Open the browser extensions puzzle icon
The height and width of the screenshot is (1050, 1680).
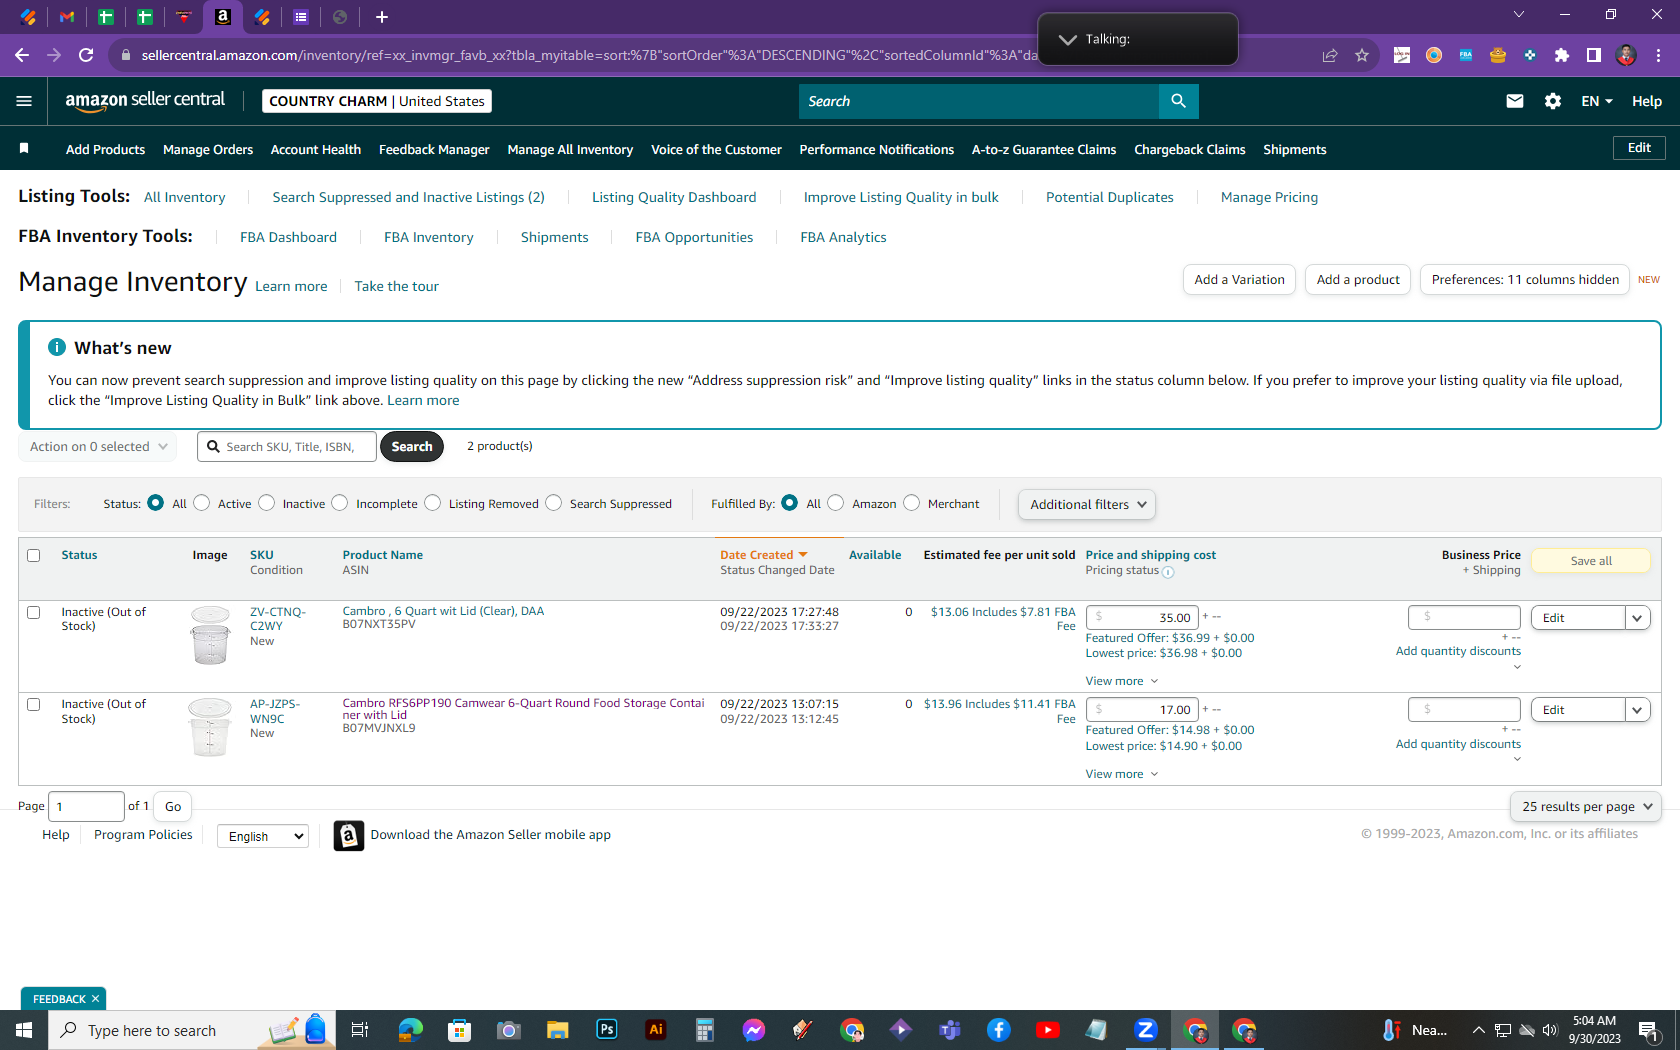(x=1562, y=55)
